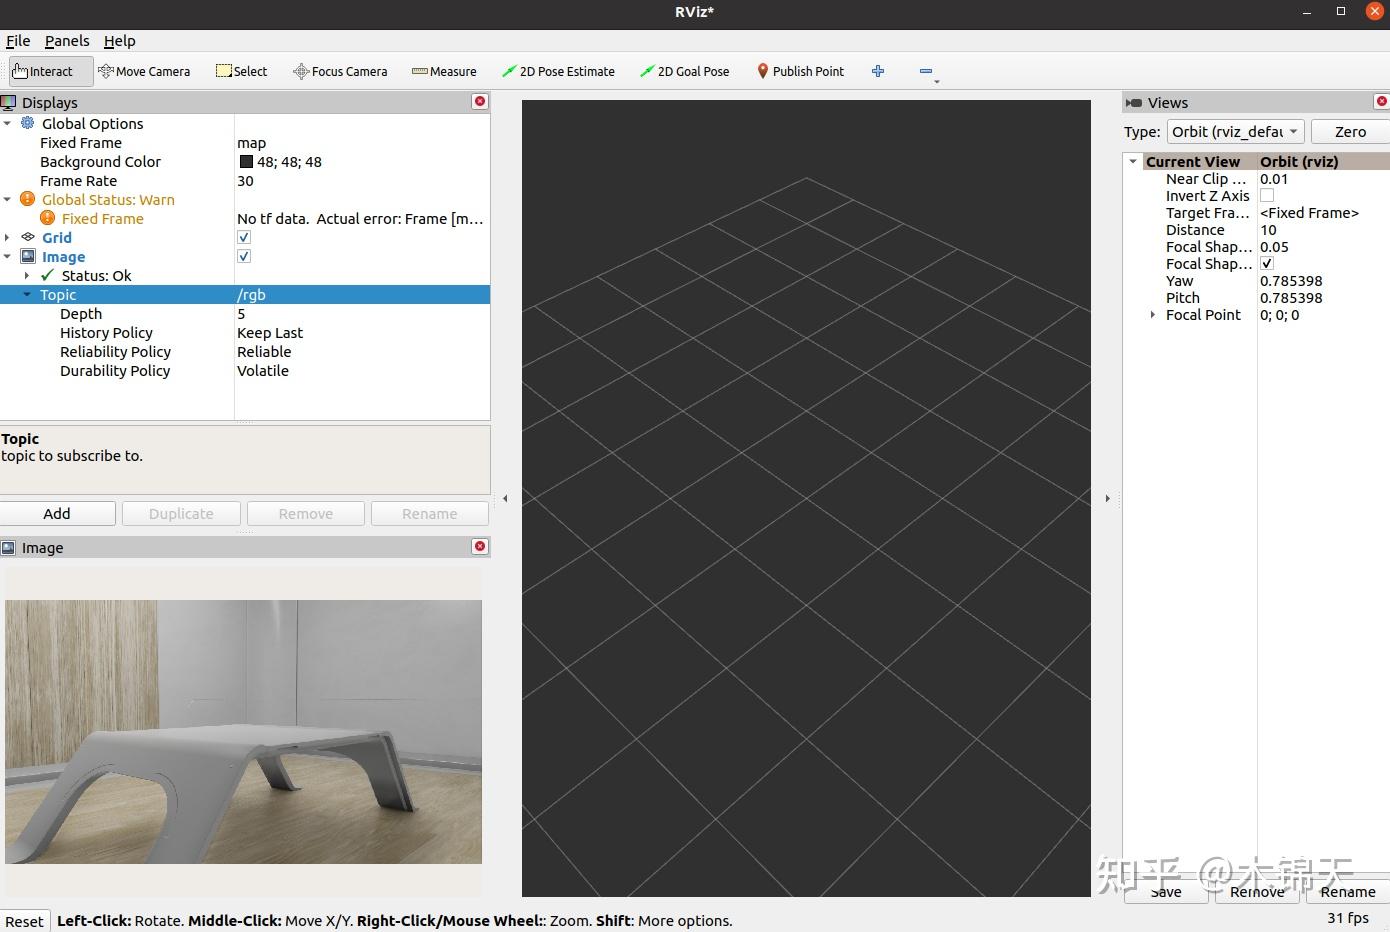Uncheck the Image display checkbox
Image resolution: width=1390 pixels, height=932 pixels.
(x=243, y=256)
